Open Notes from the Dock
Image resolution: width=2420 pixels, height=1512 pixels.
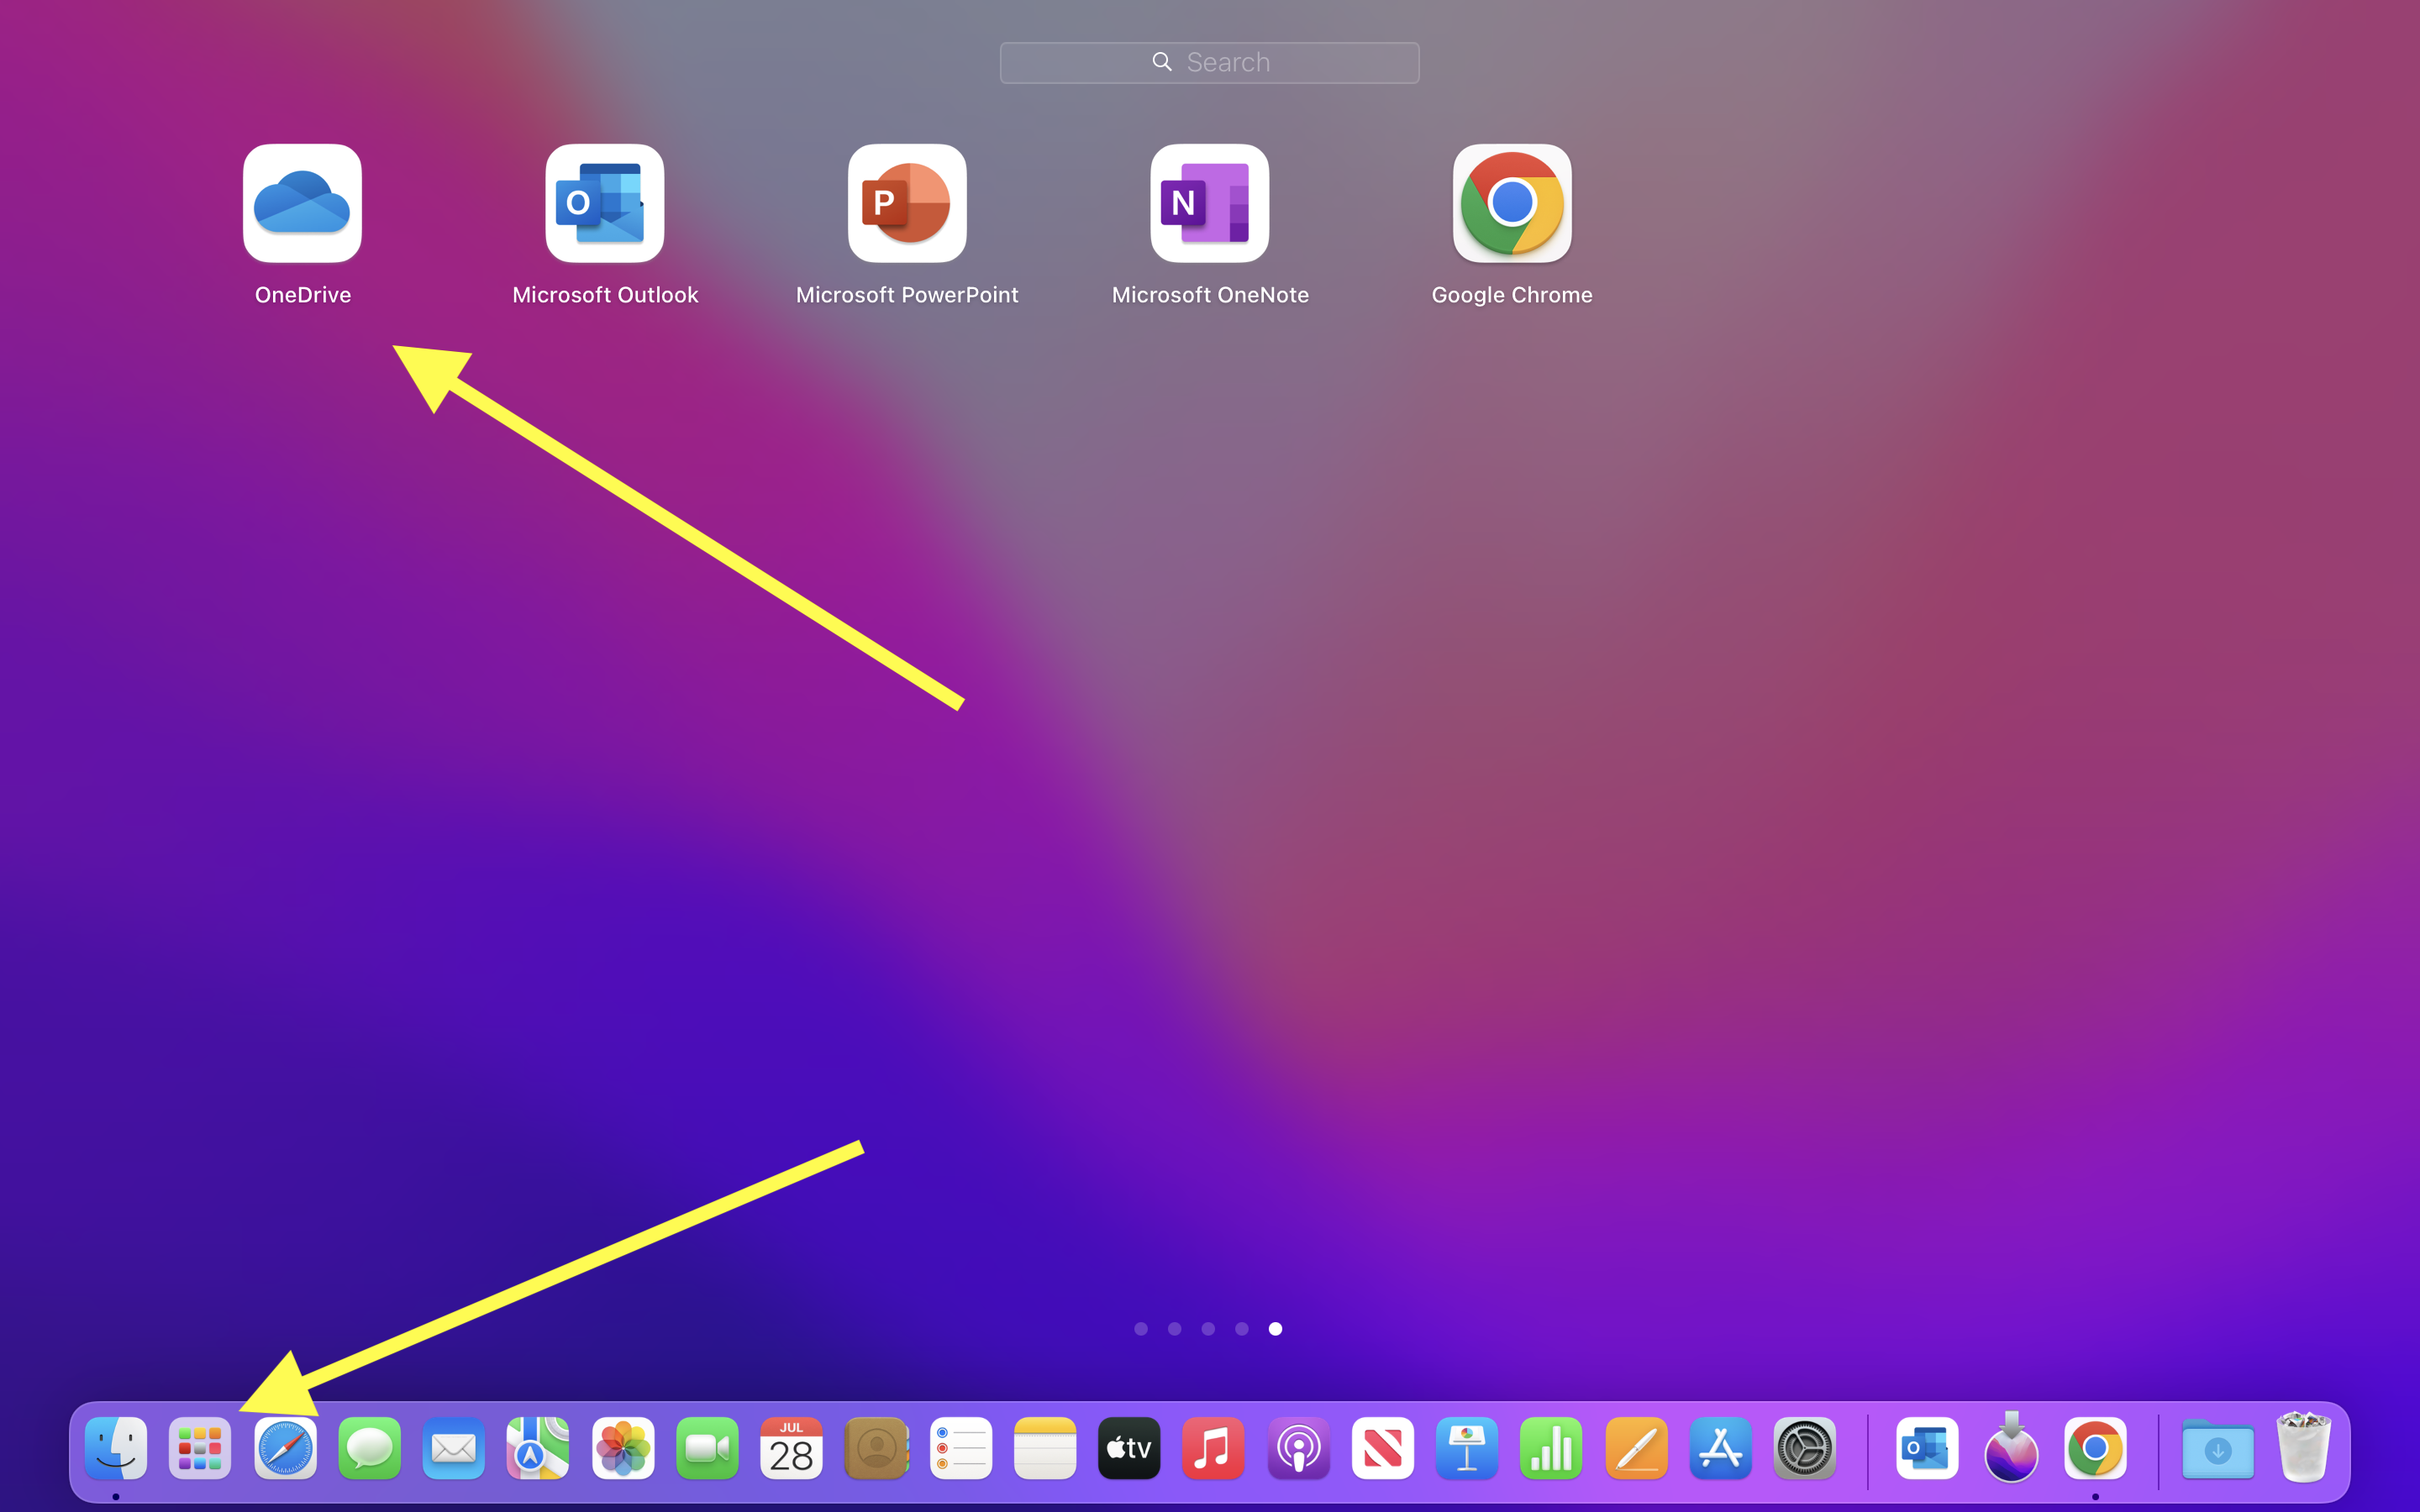tap(1045, 1448)
